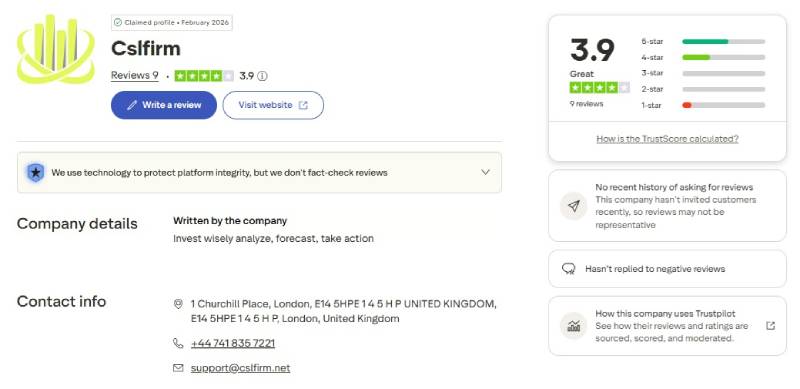800x389 pixels.
Task: Click the paper plane invitation icon
Action: click(573, 206)
